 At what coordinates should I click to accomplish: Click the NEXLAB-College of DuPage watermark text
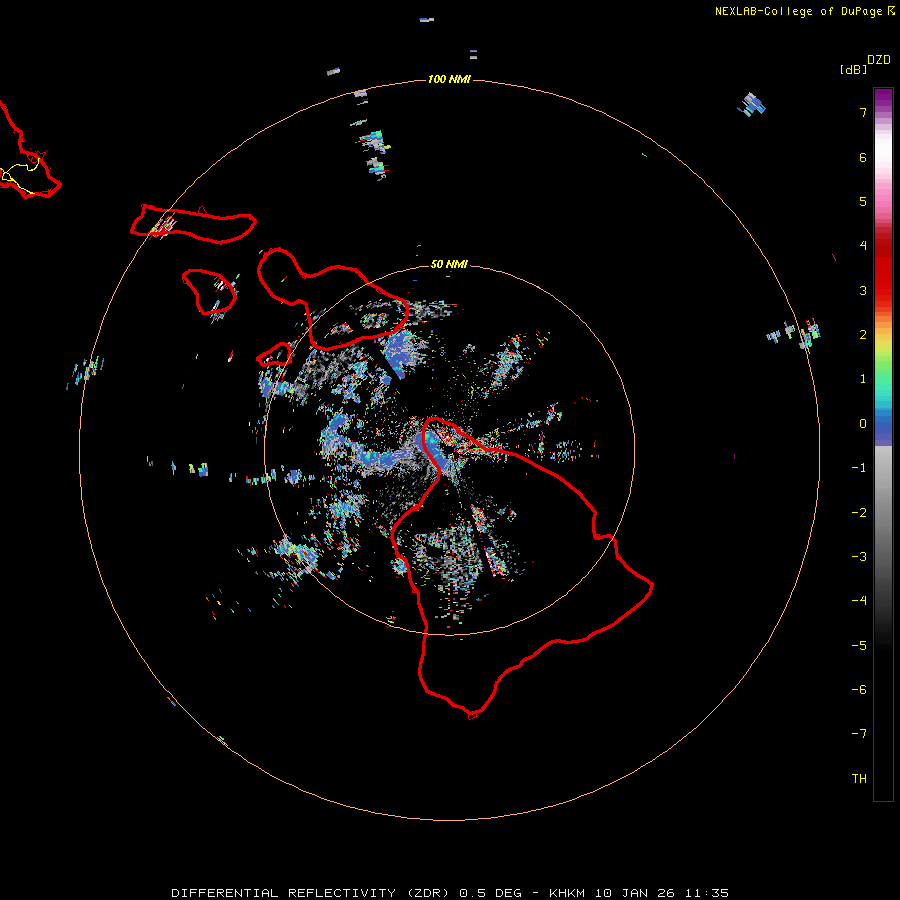click(x=805, y=11)
